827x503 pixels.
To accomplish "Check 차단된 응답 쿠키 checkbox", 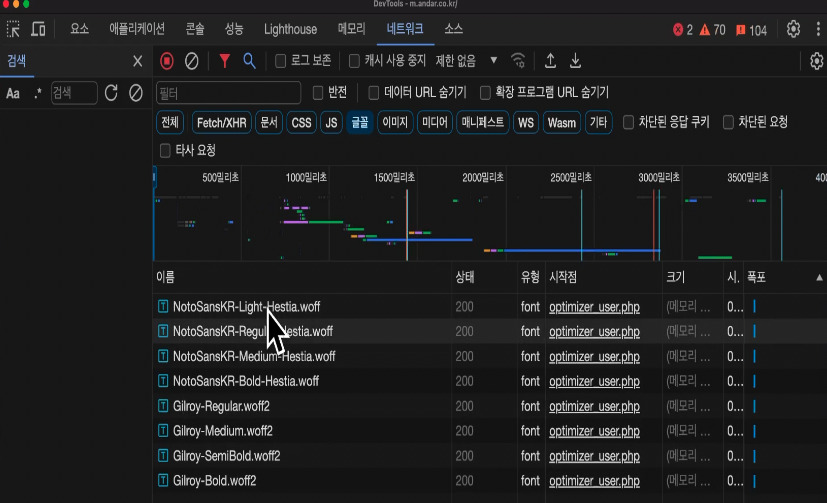I will pos(628,122).
